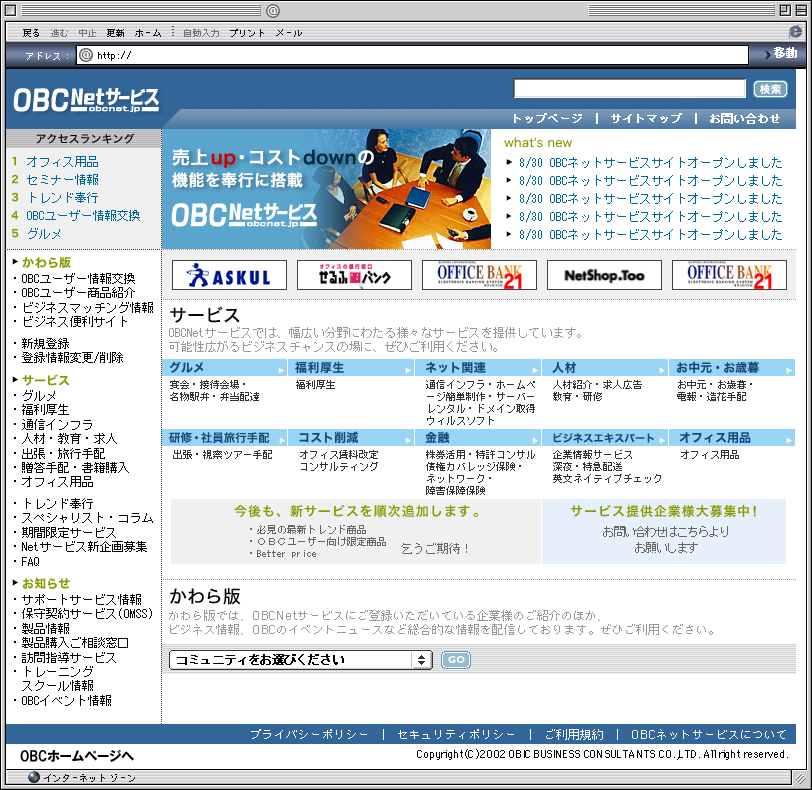The height and width of the screenshot is (790, 812).
Task: Click お問い合わせはこちらより in the recruiting box
Action: [x=665, y=531]
